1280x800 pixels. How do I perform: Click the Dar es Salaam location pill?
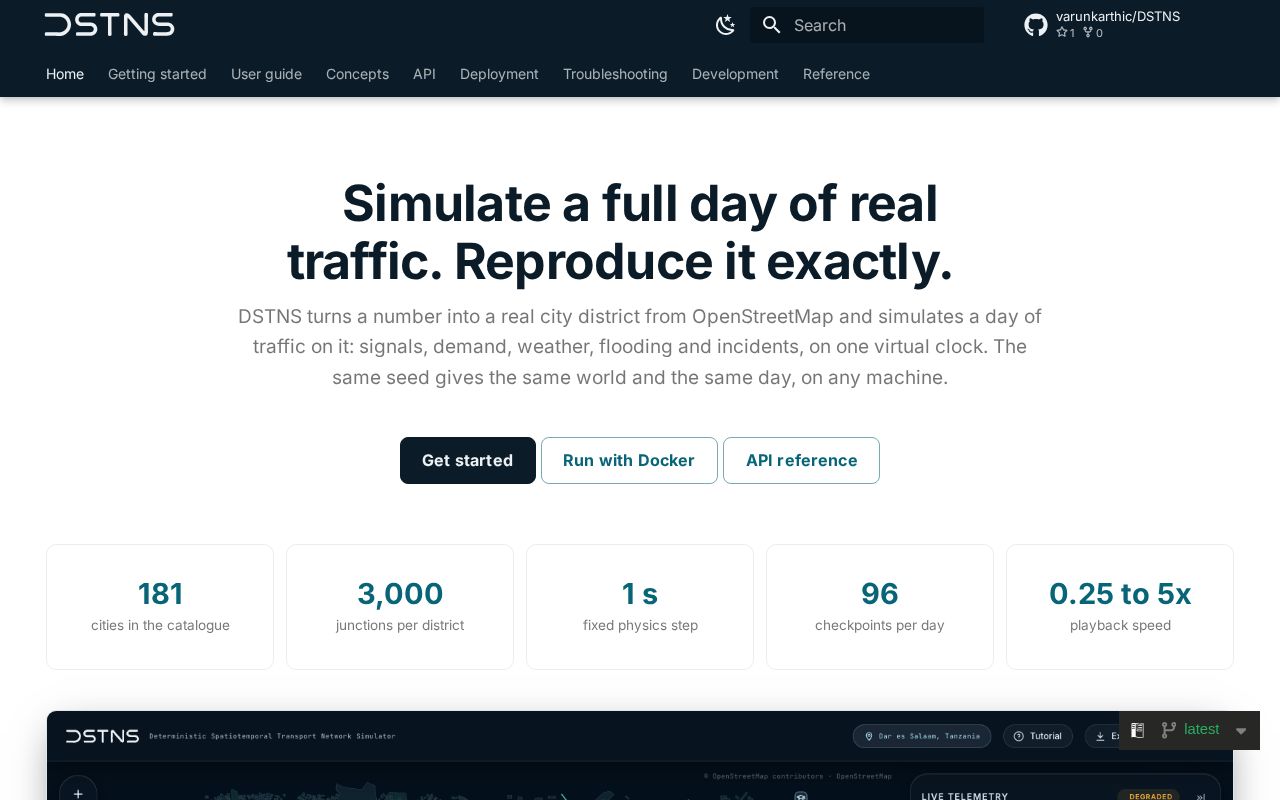tap(922, 736)
